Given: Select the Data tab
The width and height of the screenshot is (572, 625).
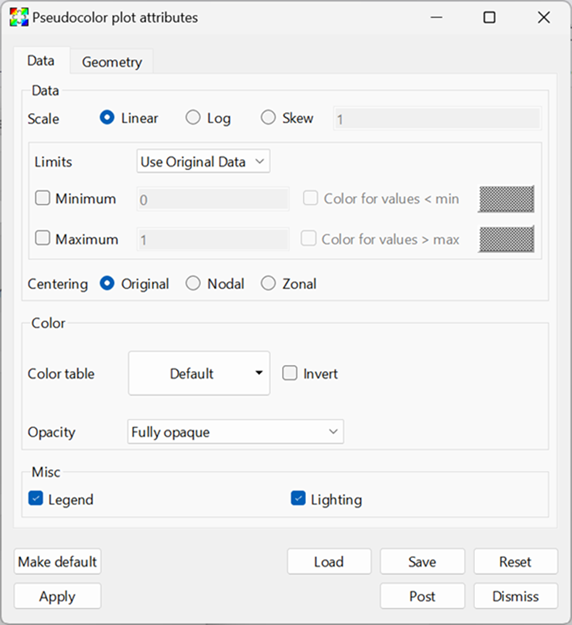Looking at the screenshot, I should 41,61.
